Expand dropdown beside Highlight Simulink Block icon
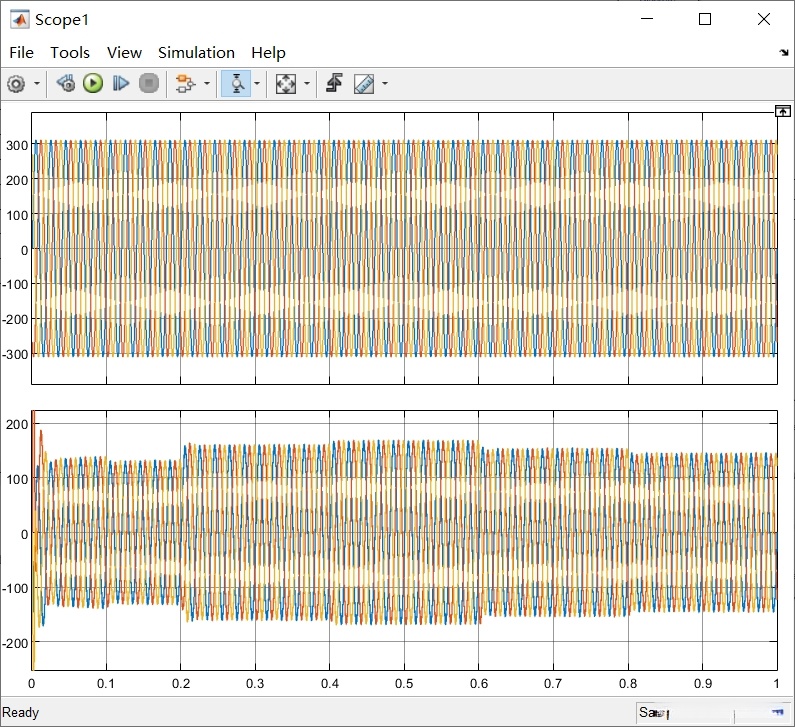The width and height of the screenshot is (795, 727). 206,84
